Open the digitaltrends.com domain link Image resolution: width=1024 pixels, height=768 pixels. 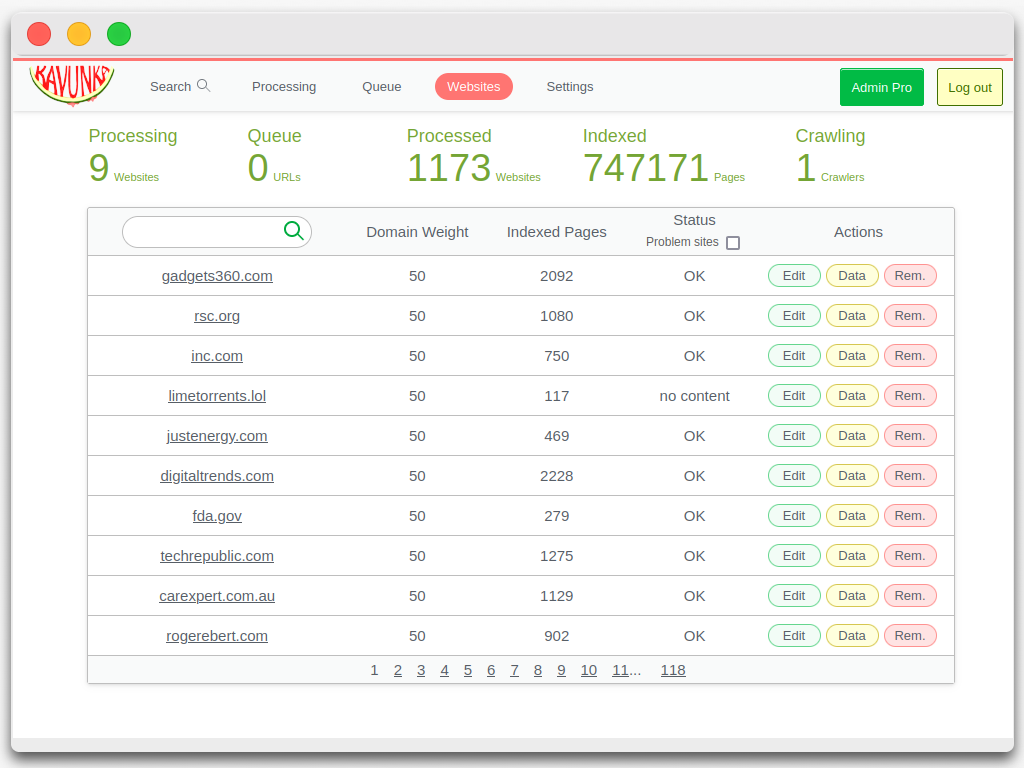[217, 476]
